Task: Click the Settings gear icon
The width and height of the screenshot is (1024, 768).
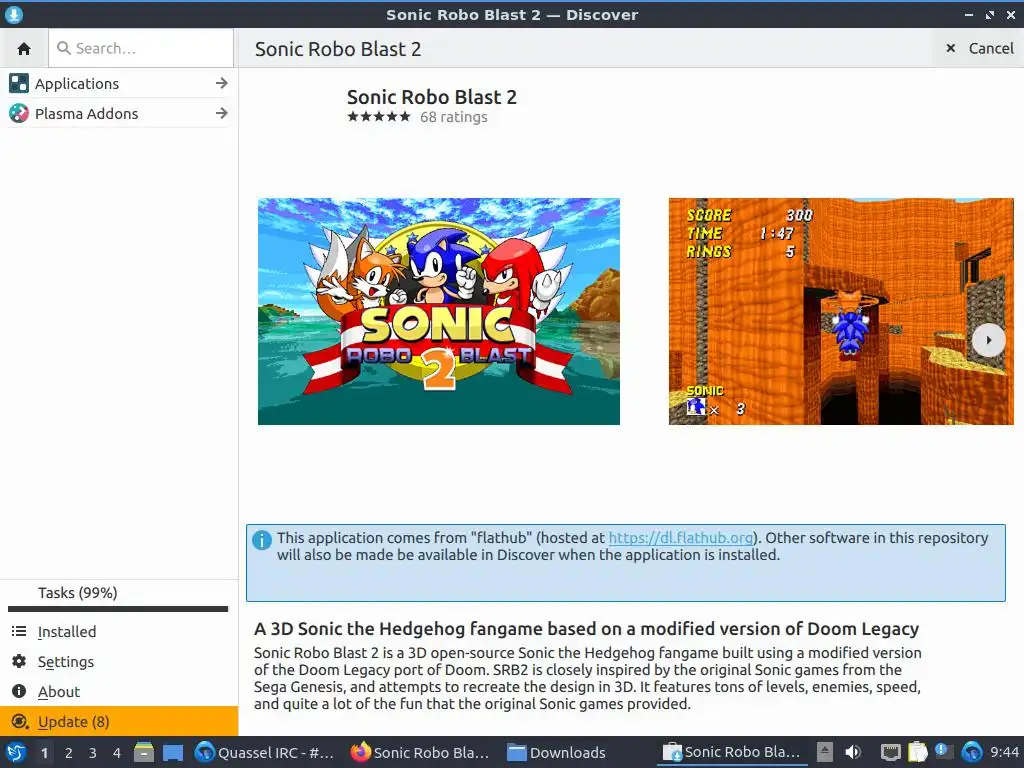Action: pos(19,661)
